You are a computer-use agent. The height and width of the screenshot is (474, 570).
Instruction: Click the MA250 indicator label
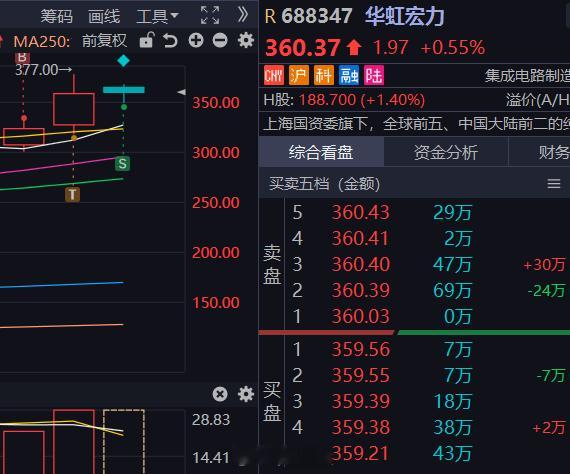(x=41, y=41)
